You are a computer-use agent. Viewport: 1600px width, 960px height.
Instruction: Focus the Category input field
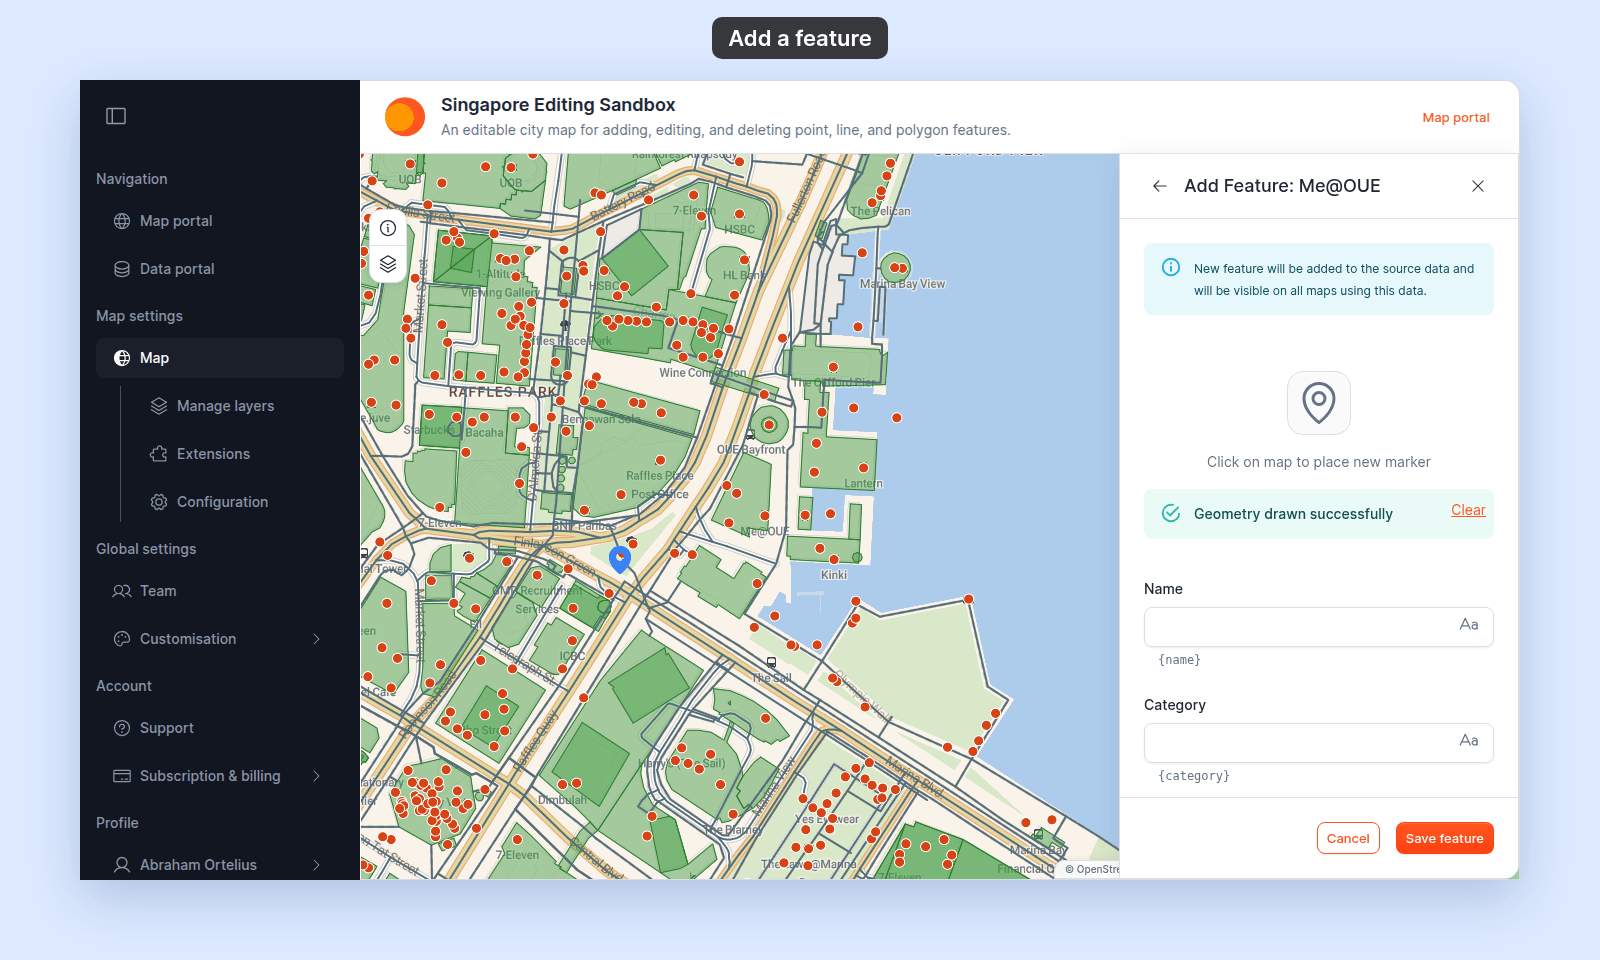[x=1319, y=743]
